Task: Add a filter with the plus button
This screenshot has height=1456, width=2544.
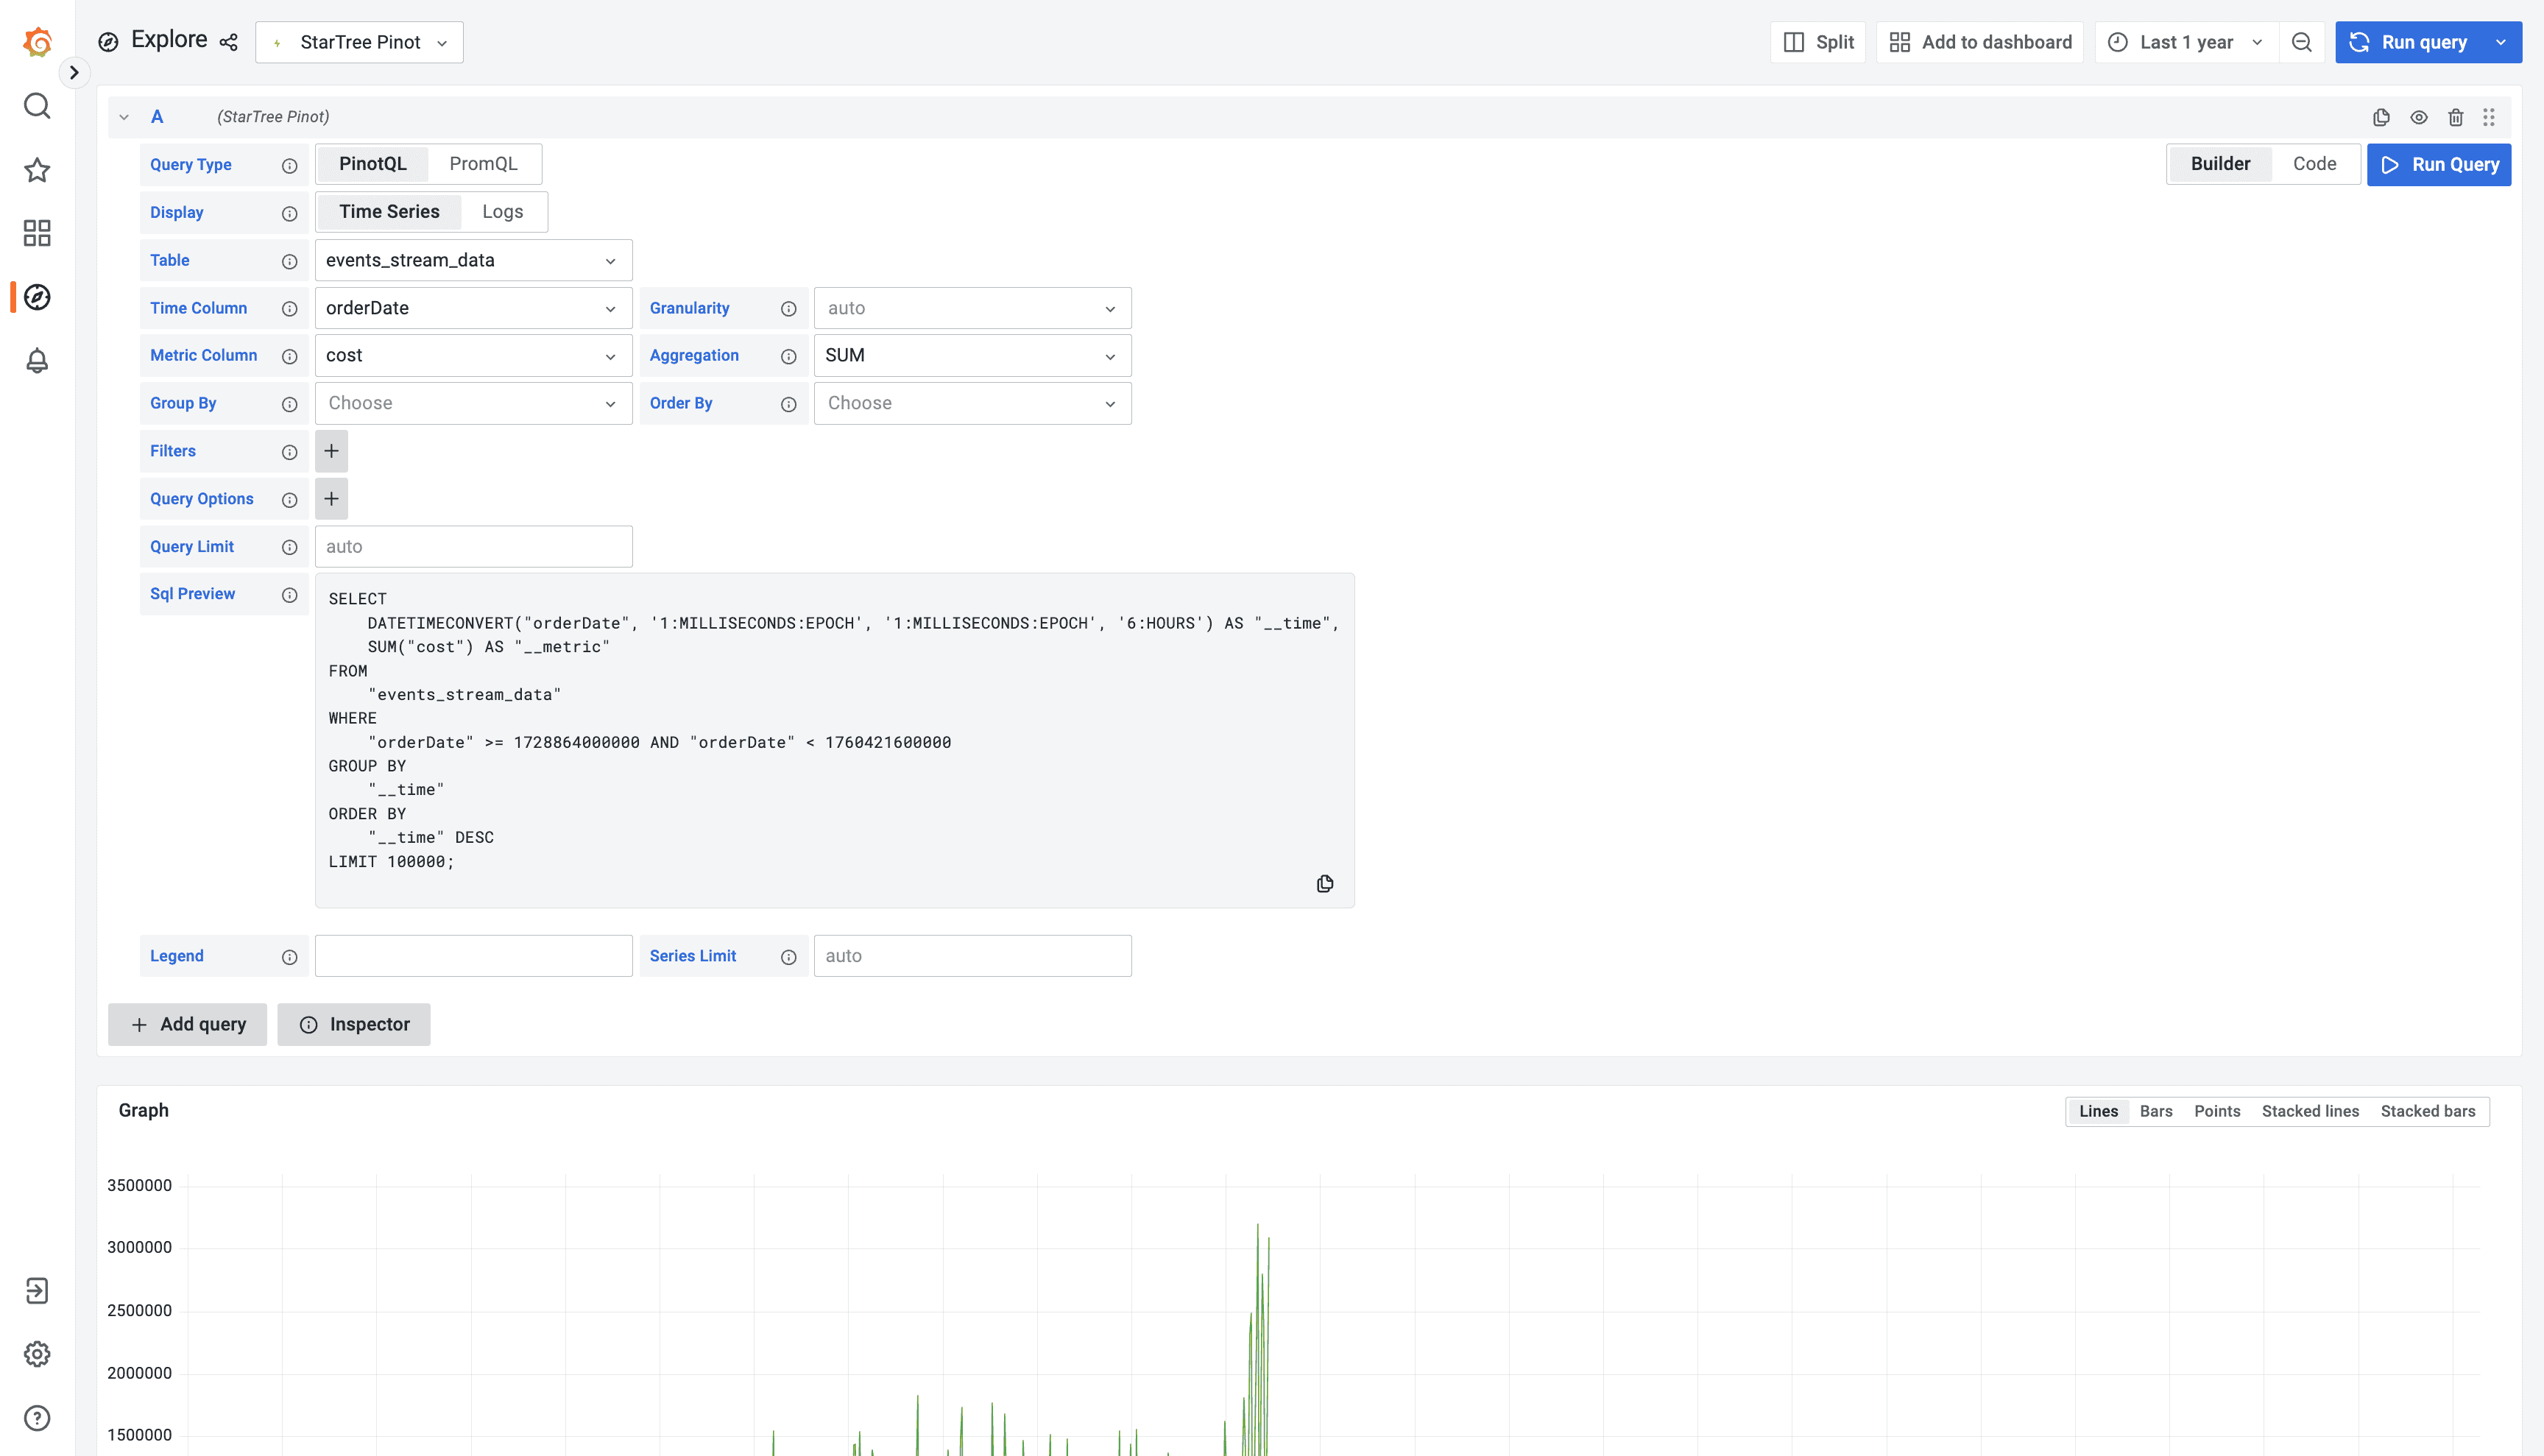Action: click(331, 451)
